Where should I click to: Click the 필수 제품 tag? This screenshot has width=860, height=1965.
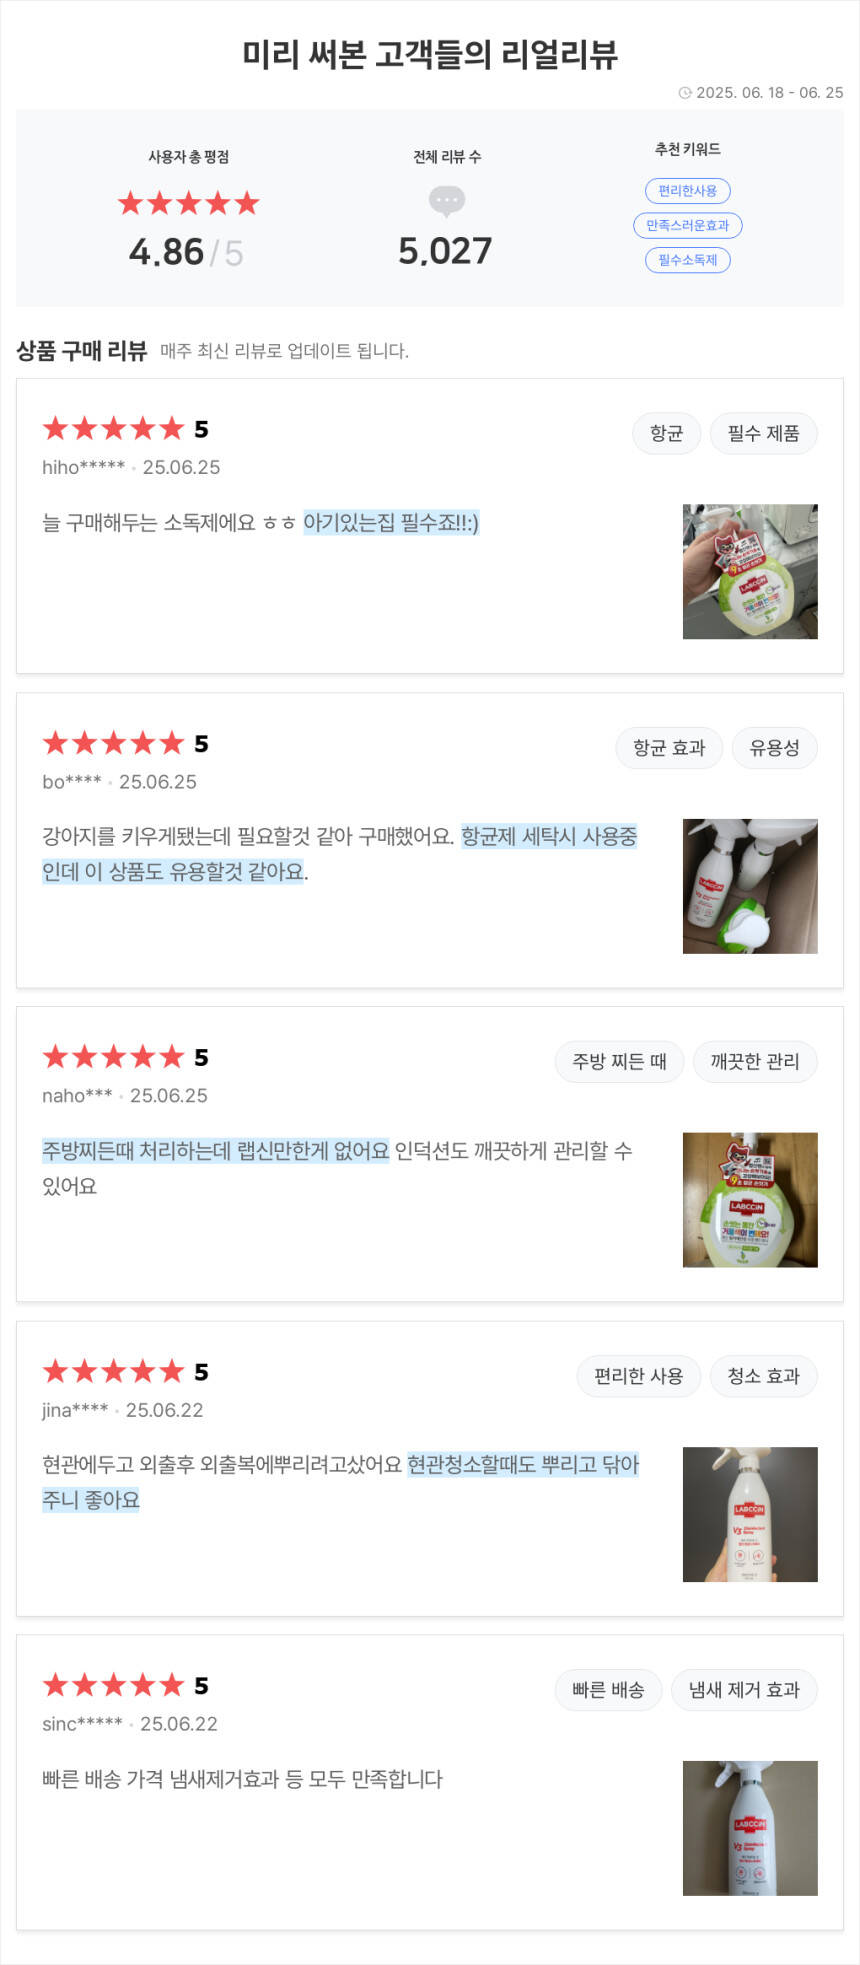(763, 433)
